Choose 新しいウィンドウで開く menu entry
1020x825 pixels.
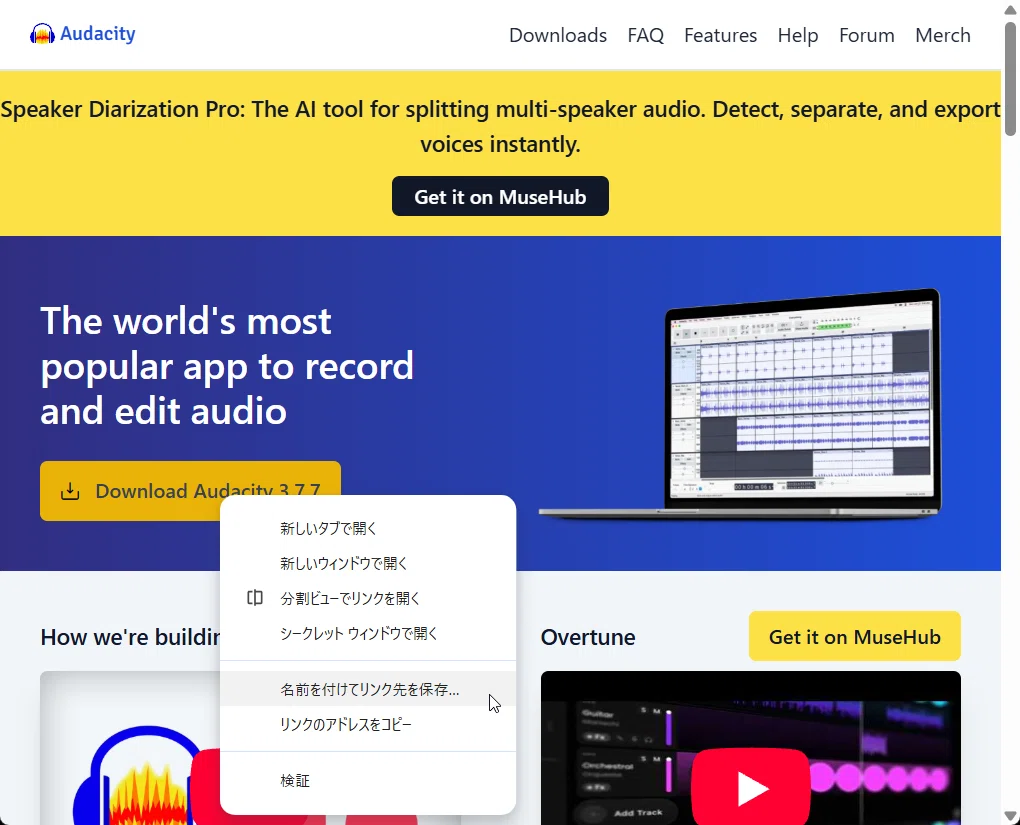click(x=368, y=563)
